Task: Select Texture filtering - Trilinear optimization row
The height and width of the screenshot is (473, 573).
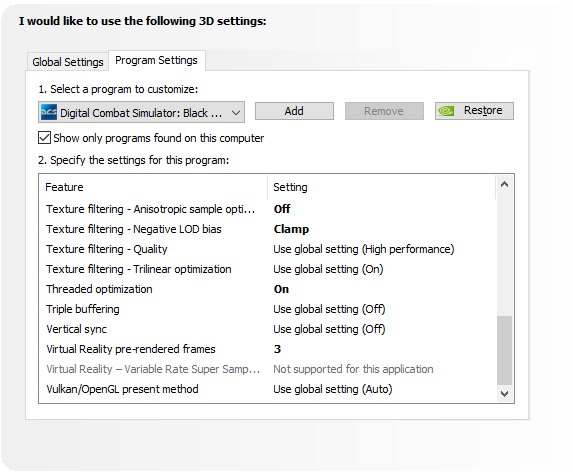Action: pyautogui.click(x=268, y=269)
